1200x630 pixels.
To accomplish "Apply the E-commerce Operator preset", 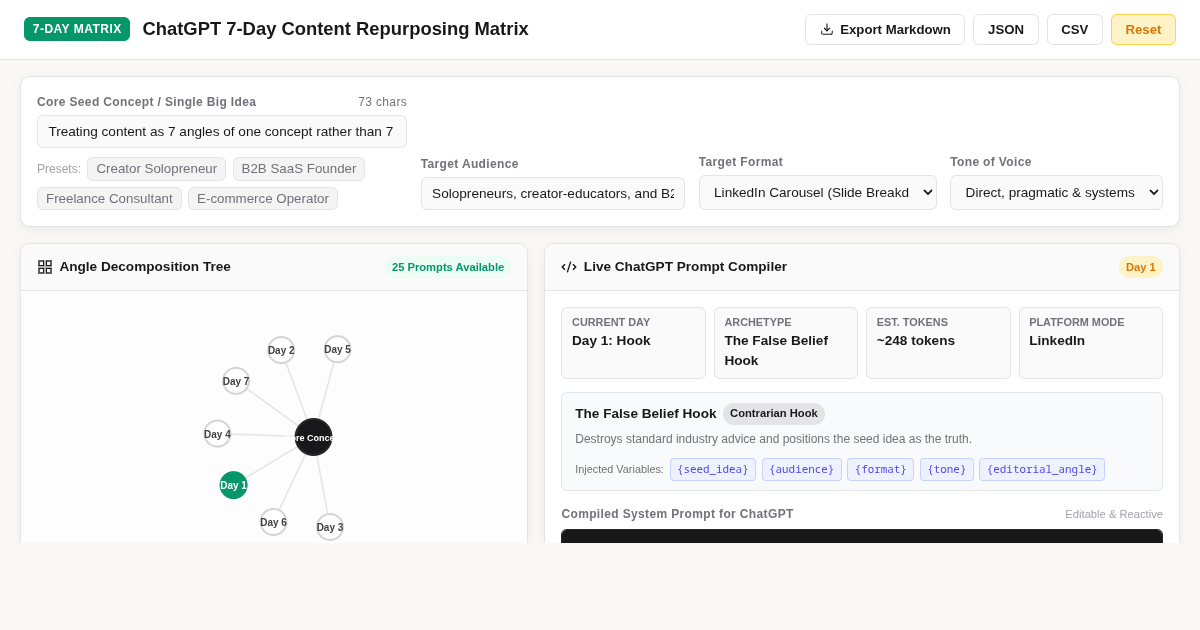I will (263, 199).
